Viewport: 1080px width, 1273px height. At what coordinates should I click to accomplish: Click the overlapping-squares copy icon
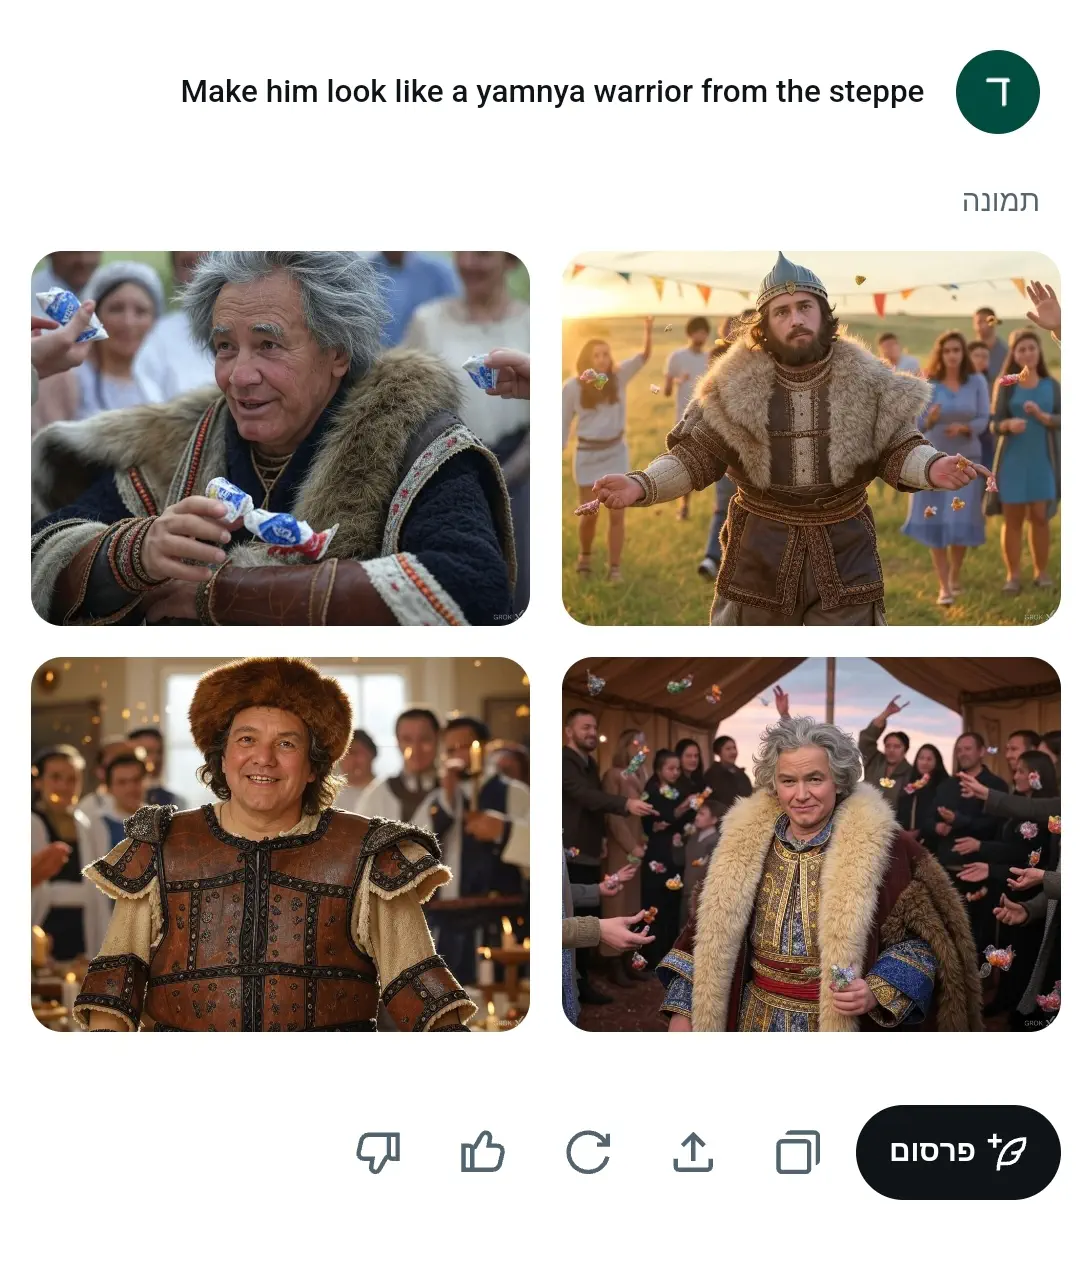798,1152
